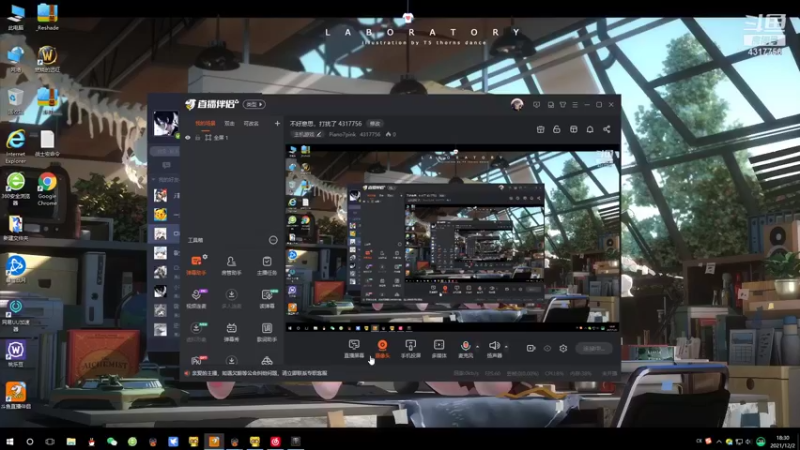Toggle the lock on 全屏1 source
Image resolution: width=800 pixels, height=450 pixels.
click(197, 138)
